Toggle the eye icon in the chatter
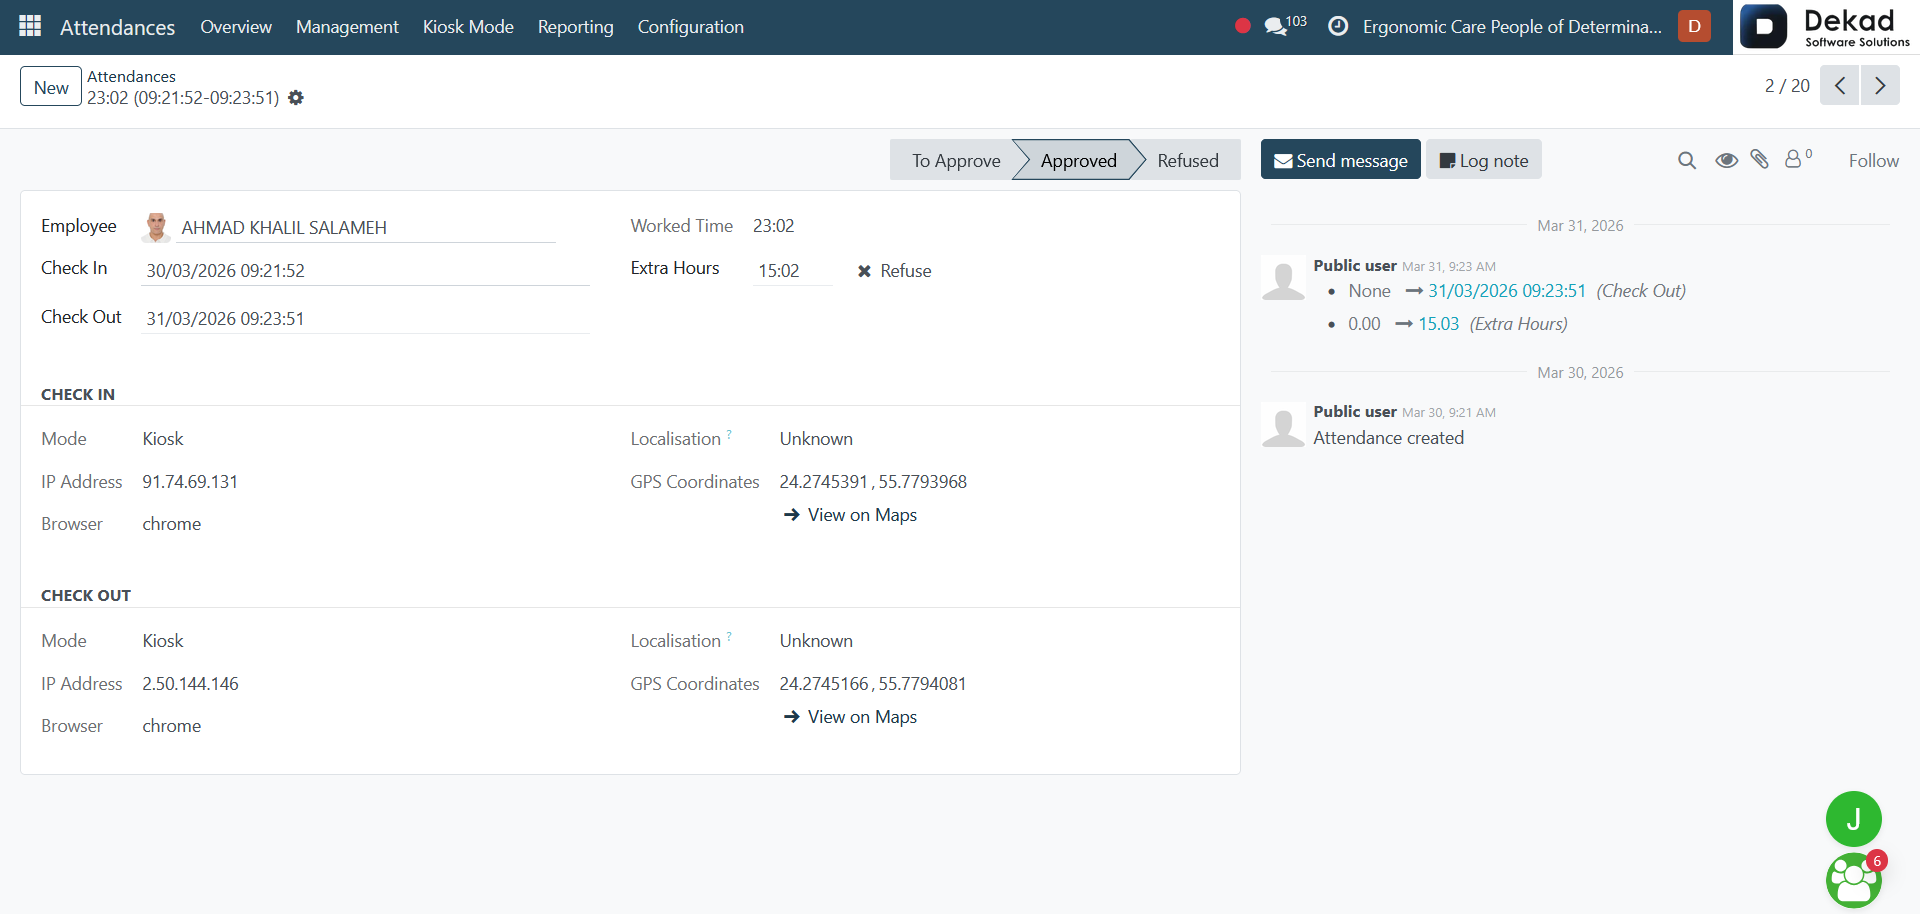The image size is (1920, 914). point(1726,160)
